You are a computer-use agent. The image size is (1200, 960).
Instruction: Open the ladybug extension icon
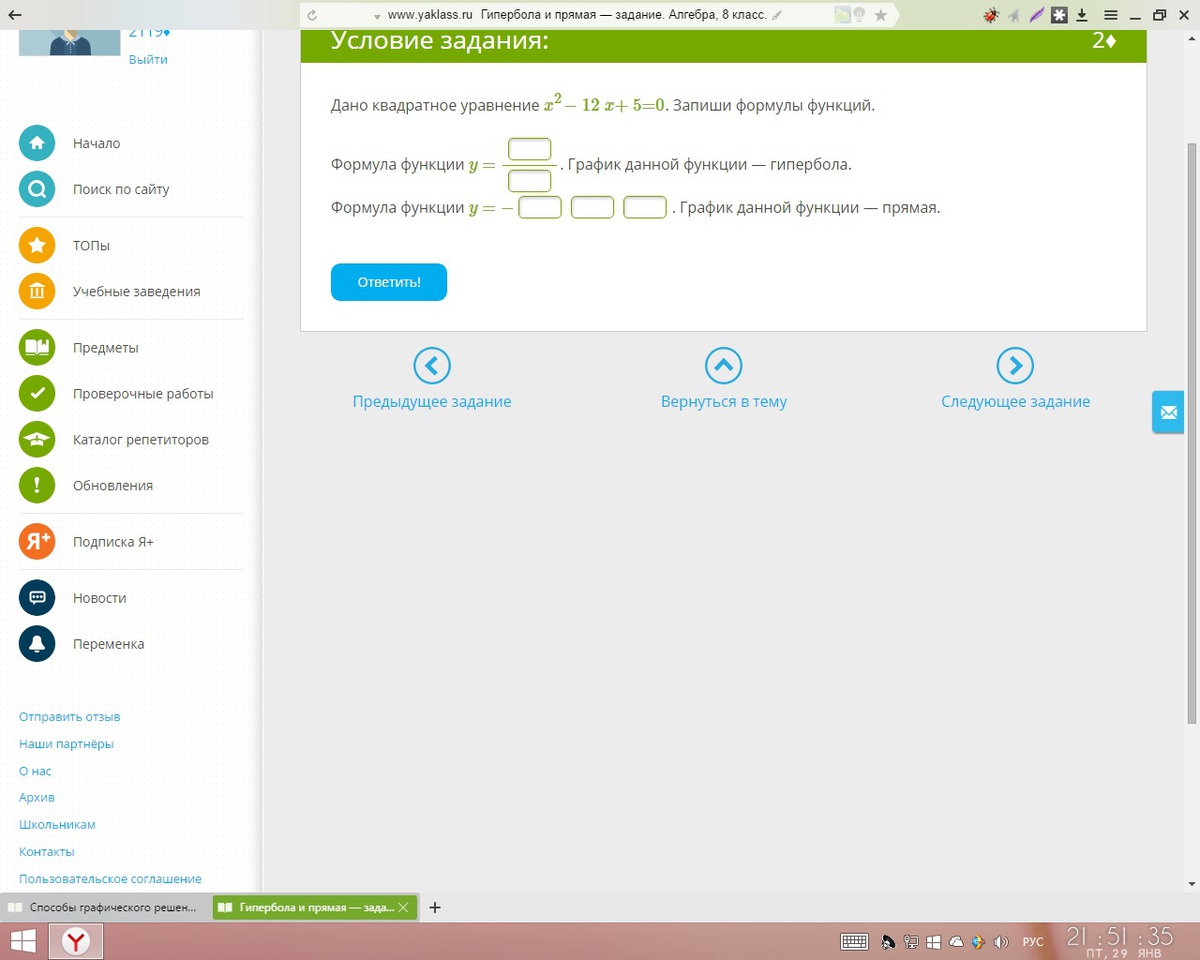click(991, 15)
